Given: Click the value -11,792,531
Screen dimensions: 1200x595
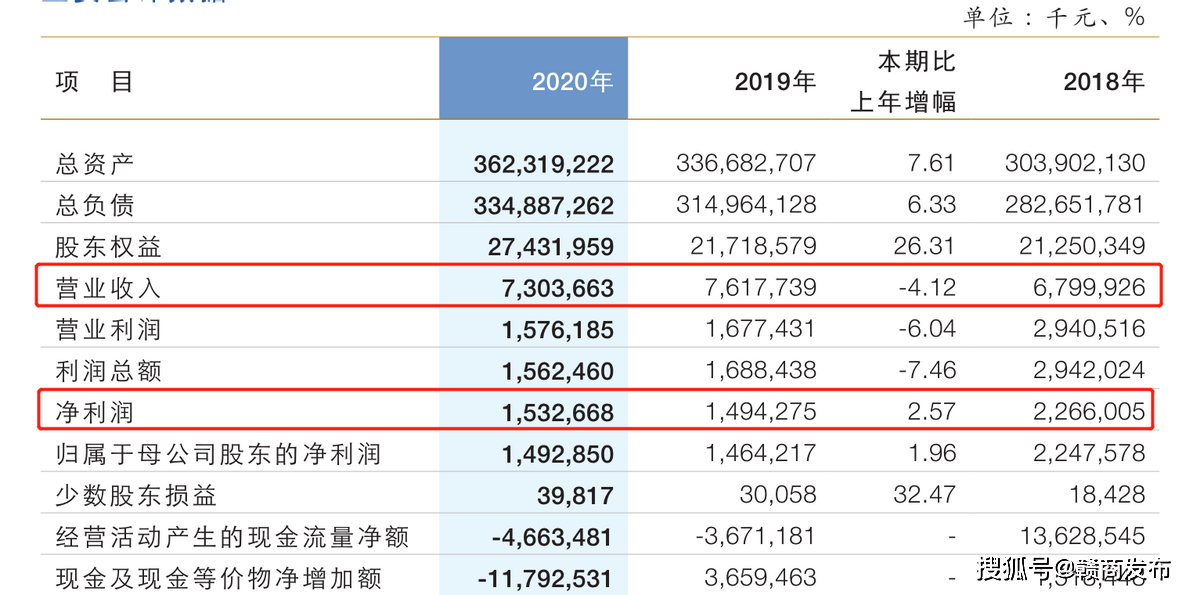Looking at the screenshot, I should pyautogui.click(x=545, y=578).
